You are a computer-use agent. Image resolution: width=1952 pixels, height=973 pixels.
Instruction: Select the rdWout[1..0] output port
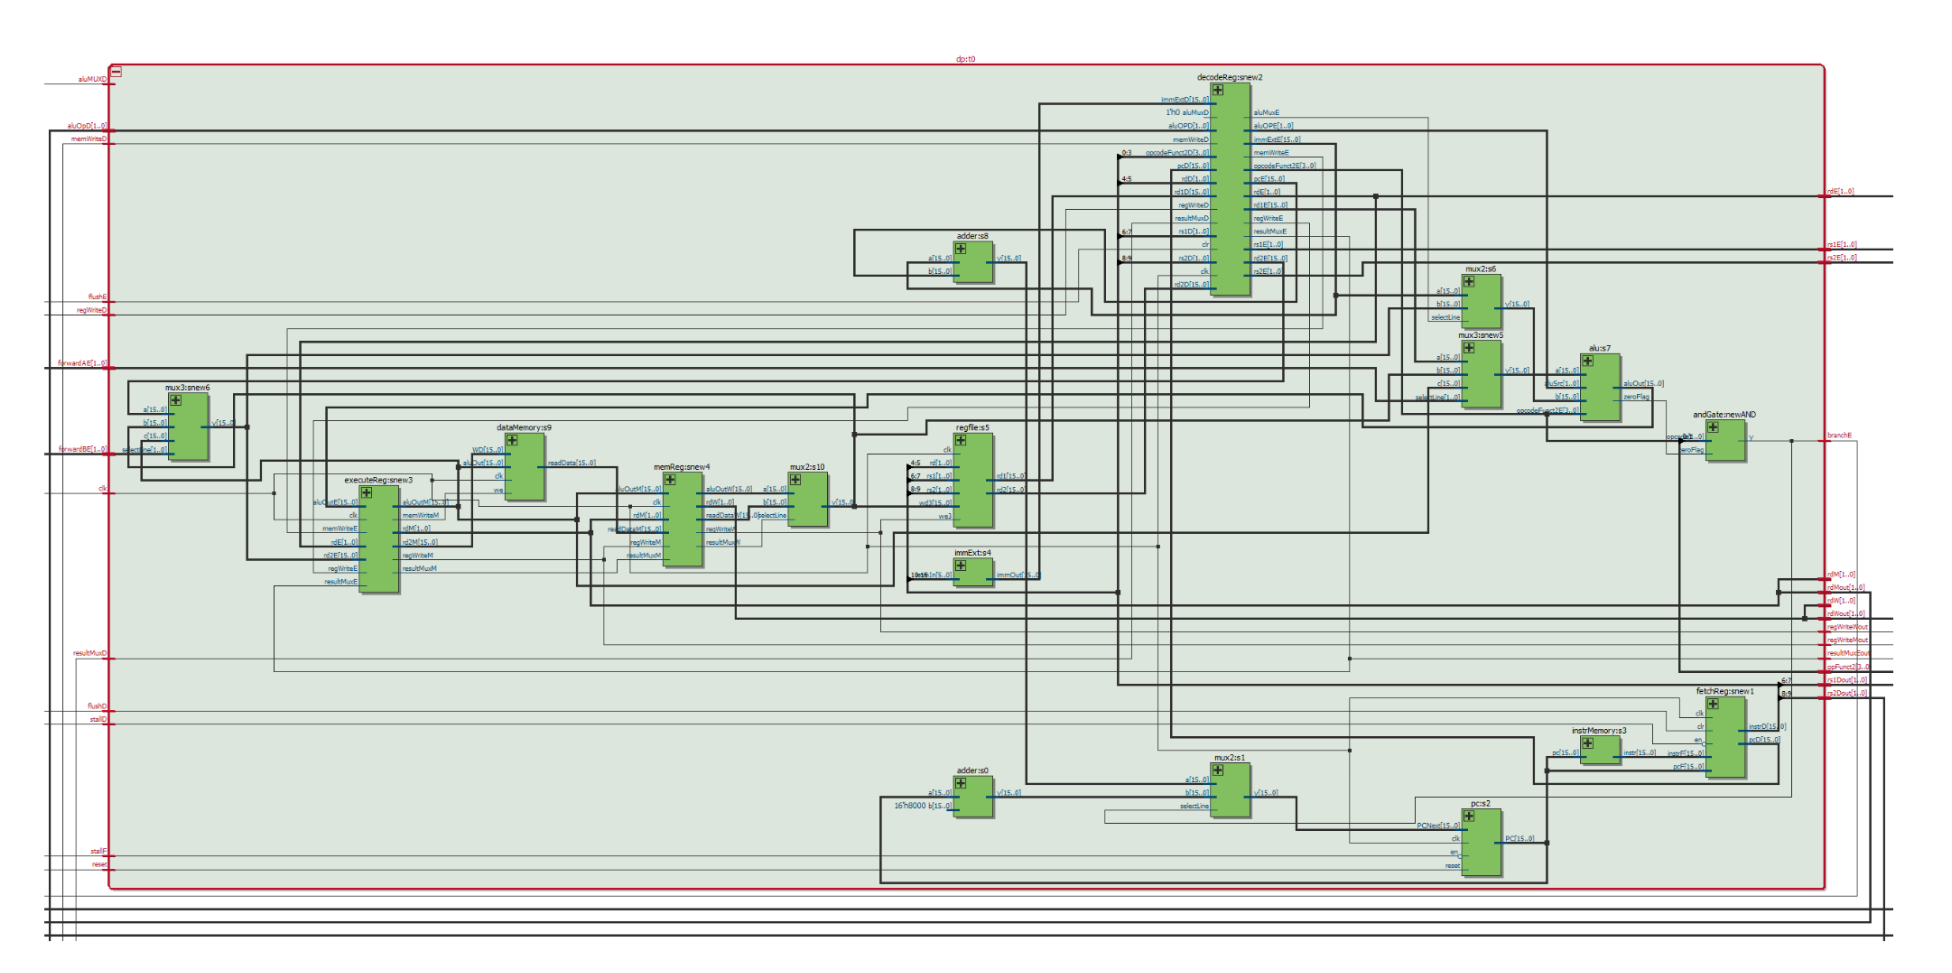tap(1845, 613)
